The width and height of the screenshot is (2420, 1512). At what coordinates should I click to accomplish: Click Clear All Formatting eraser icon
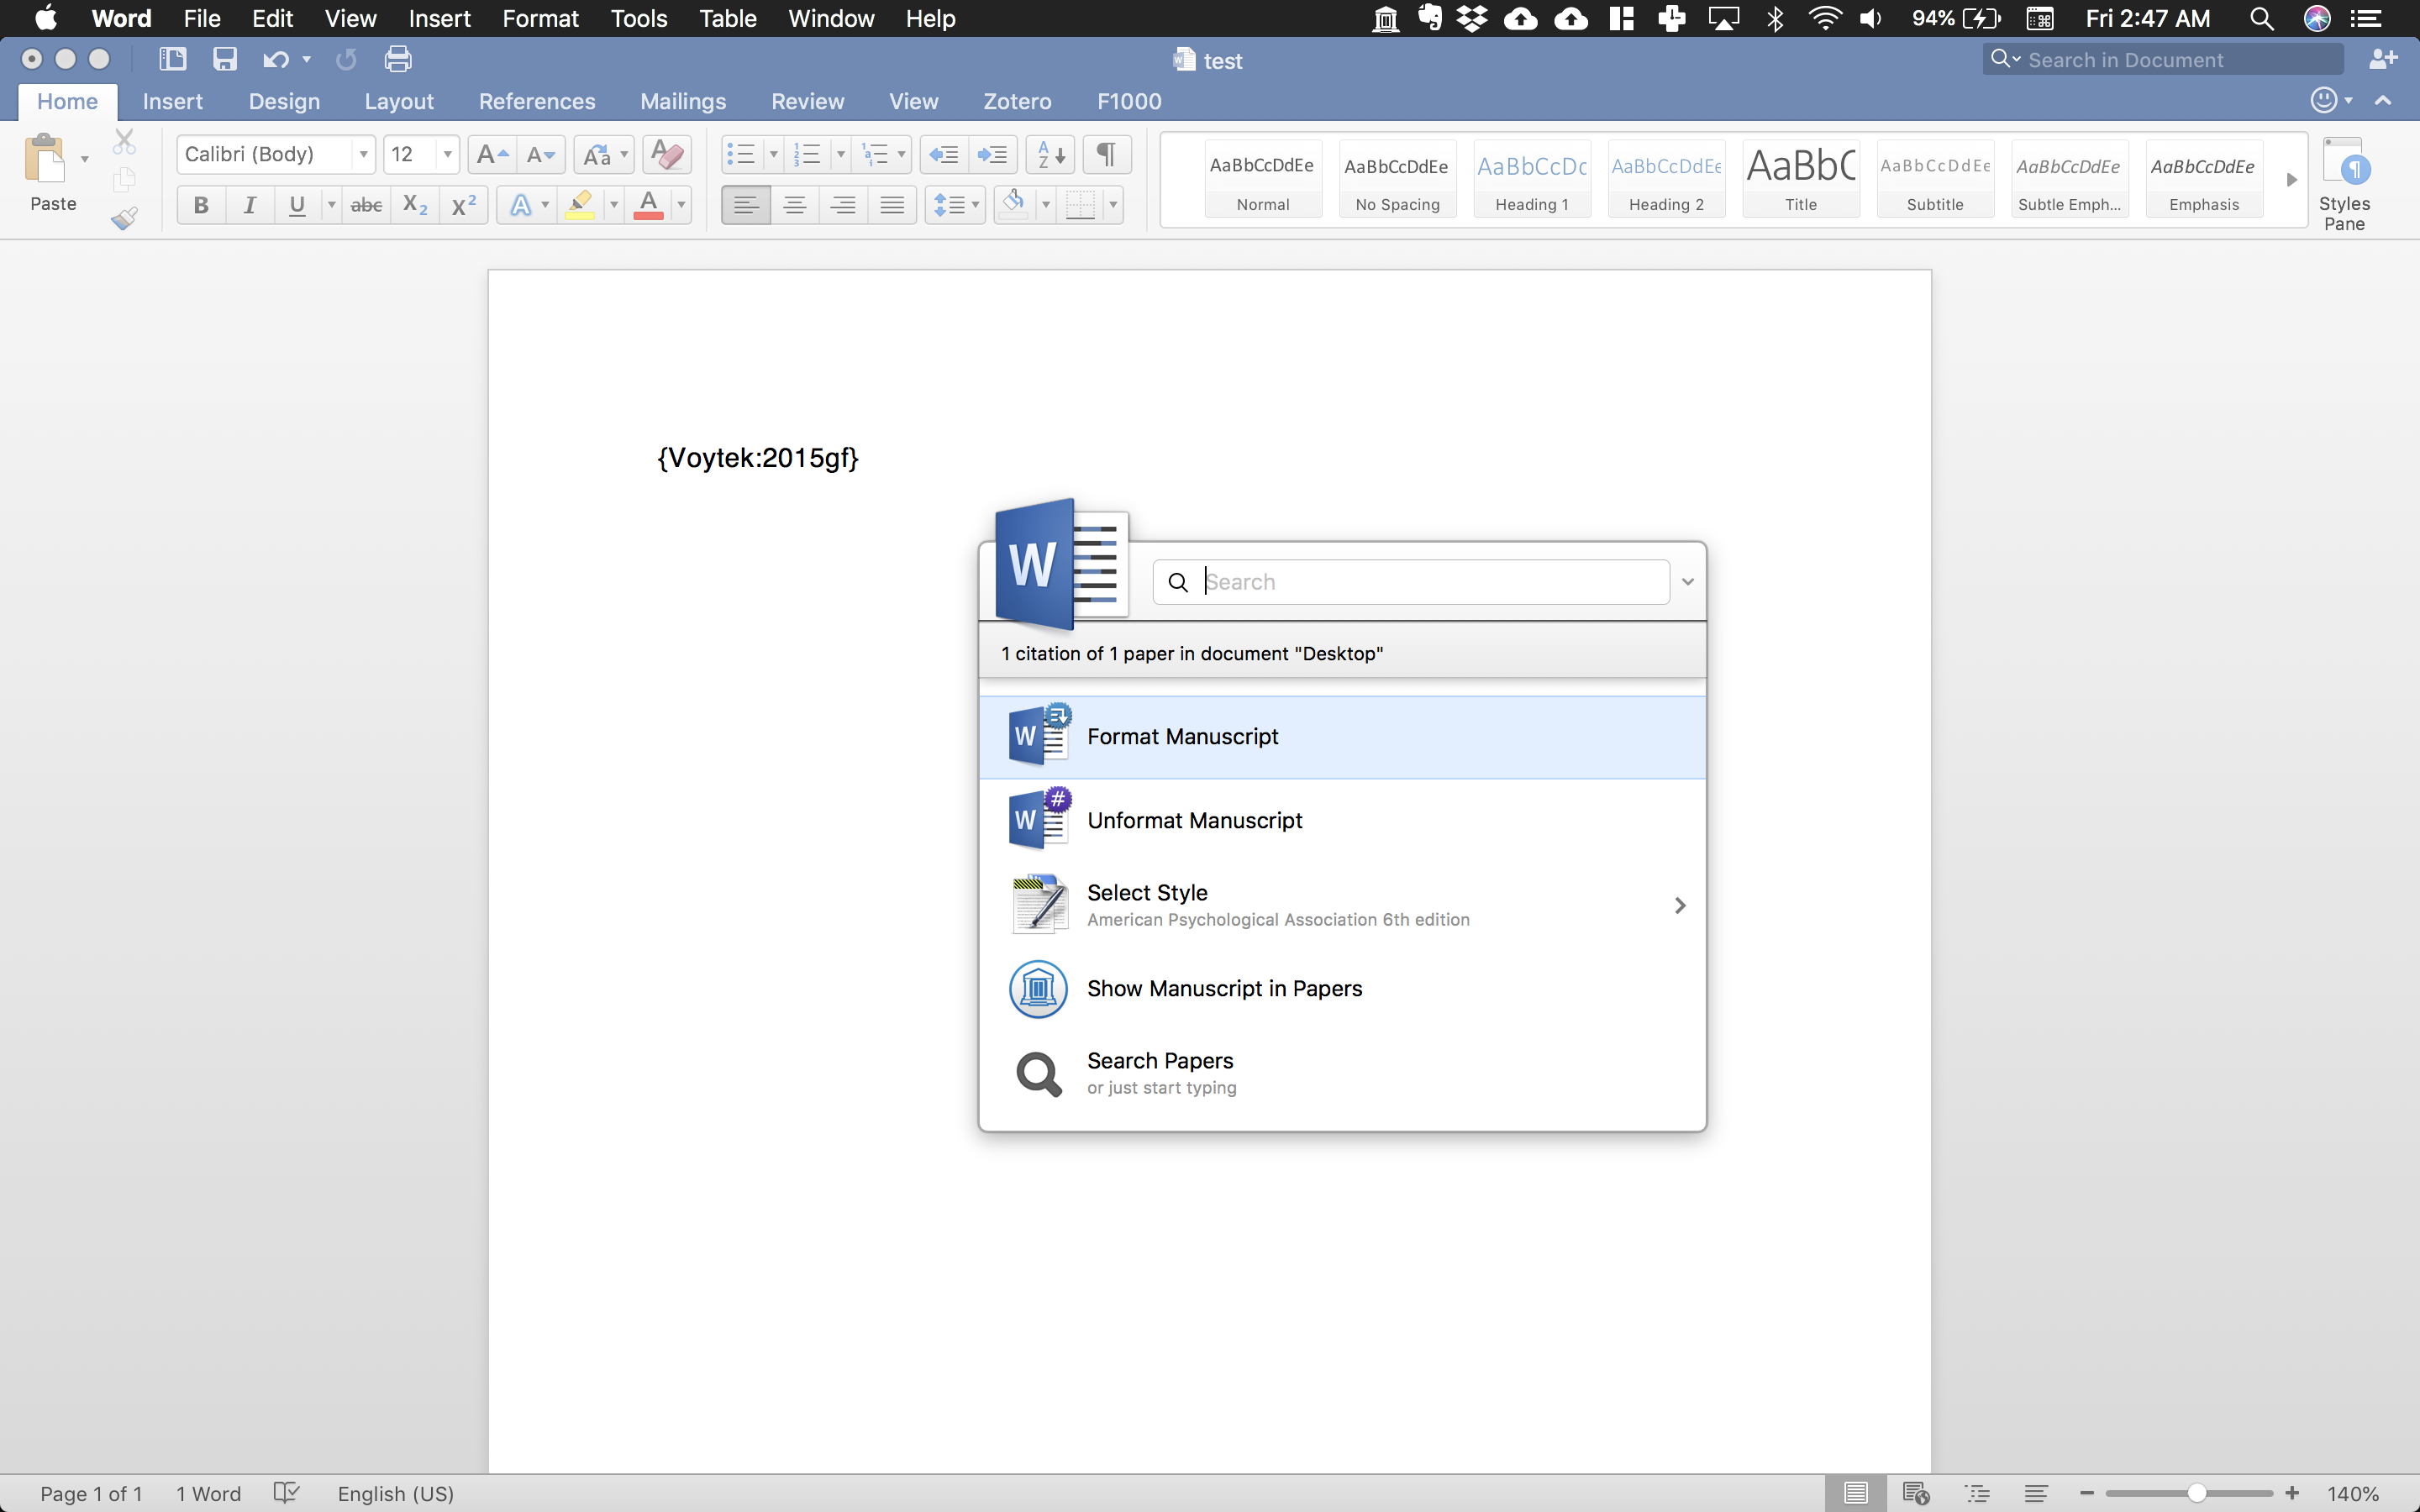[x=667, y=155]
